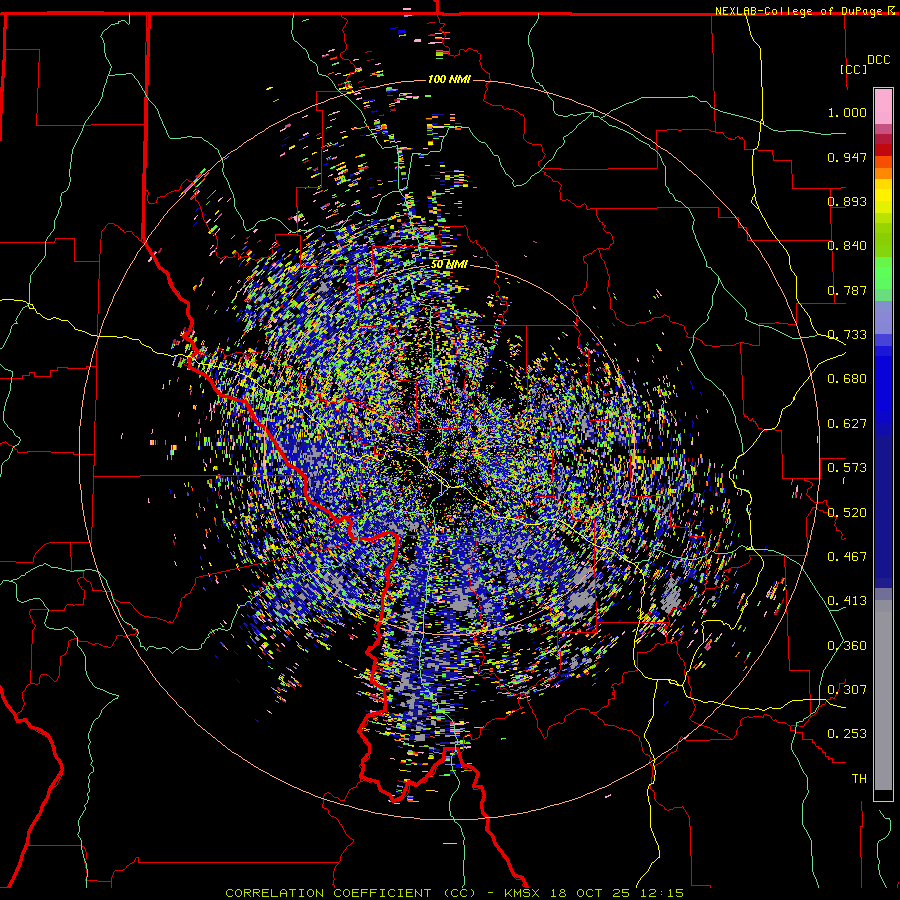Click the KMSX station identifier in the caption

coord(524,893)
